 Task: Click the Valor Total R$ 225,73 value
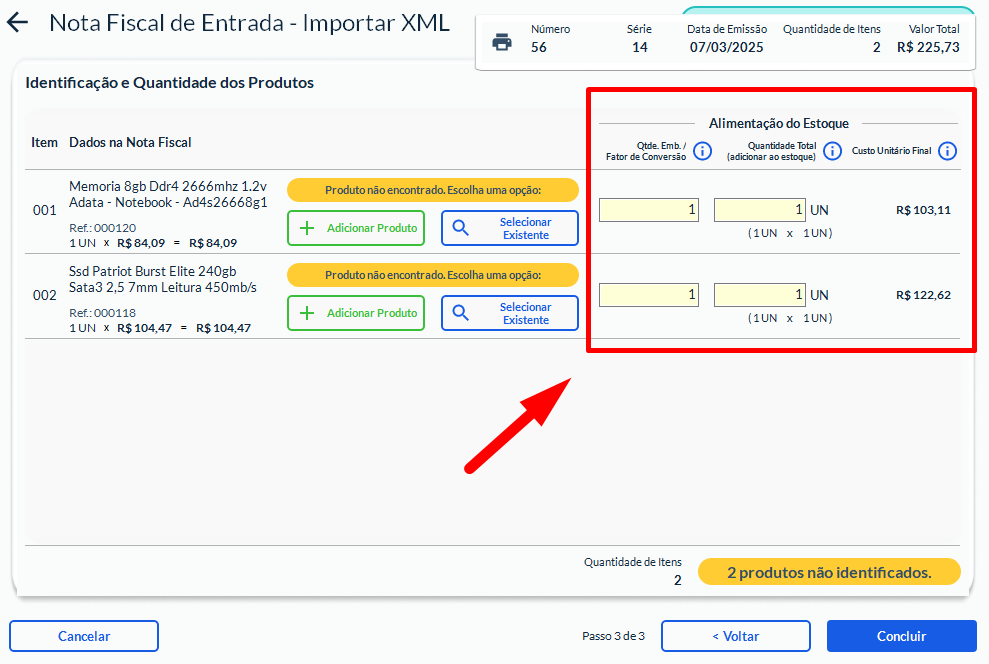pyautogui.click(x=928, y=47)
